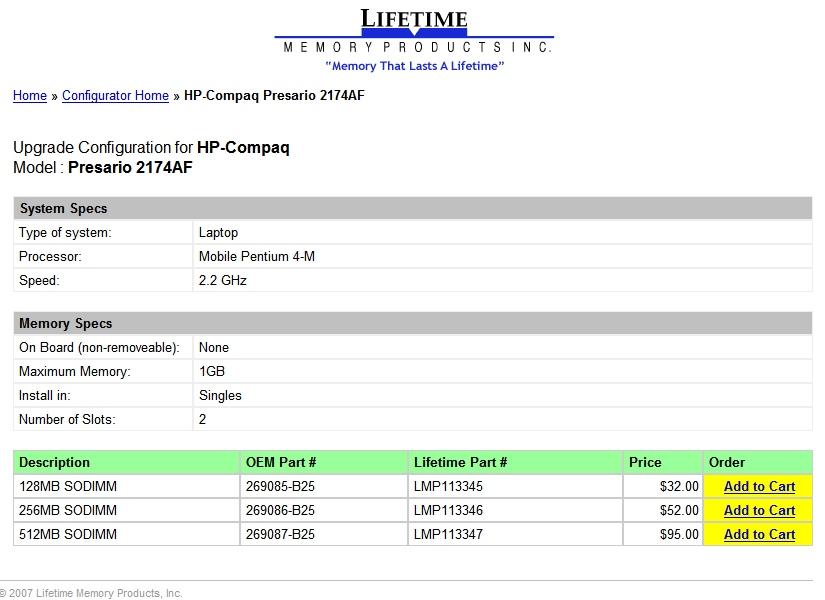The height and width of the screenshot is (600, 825).
Task: Click the Memory That Lasts A Lifetime tagline
Action: [x=415, y=66]
